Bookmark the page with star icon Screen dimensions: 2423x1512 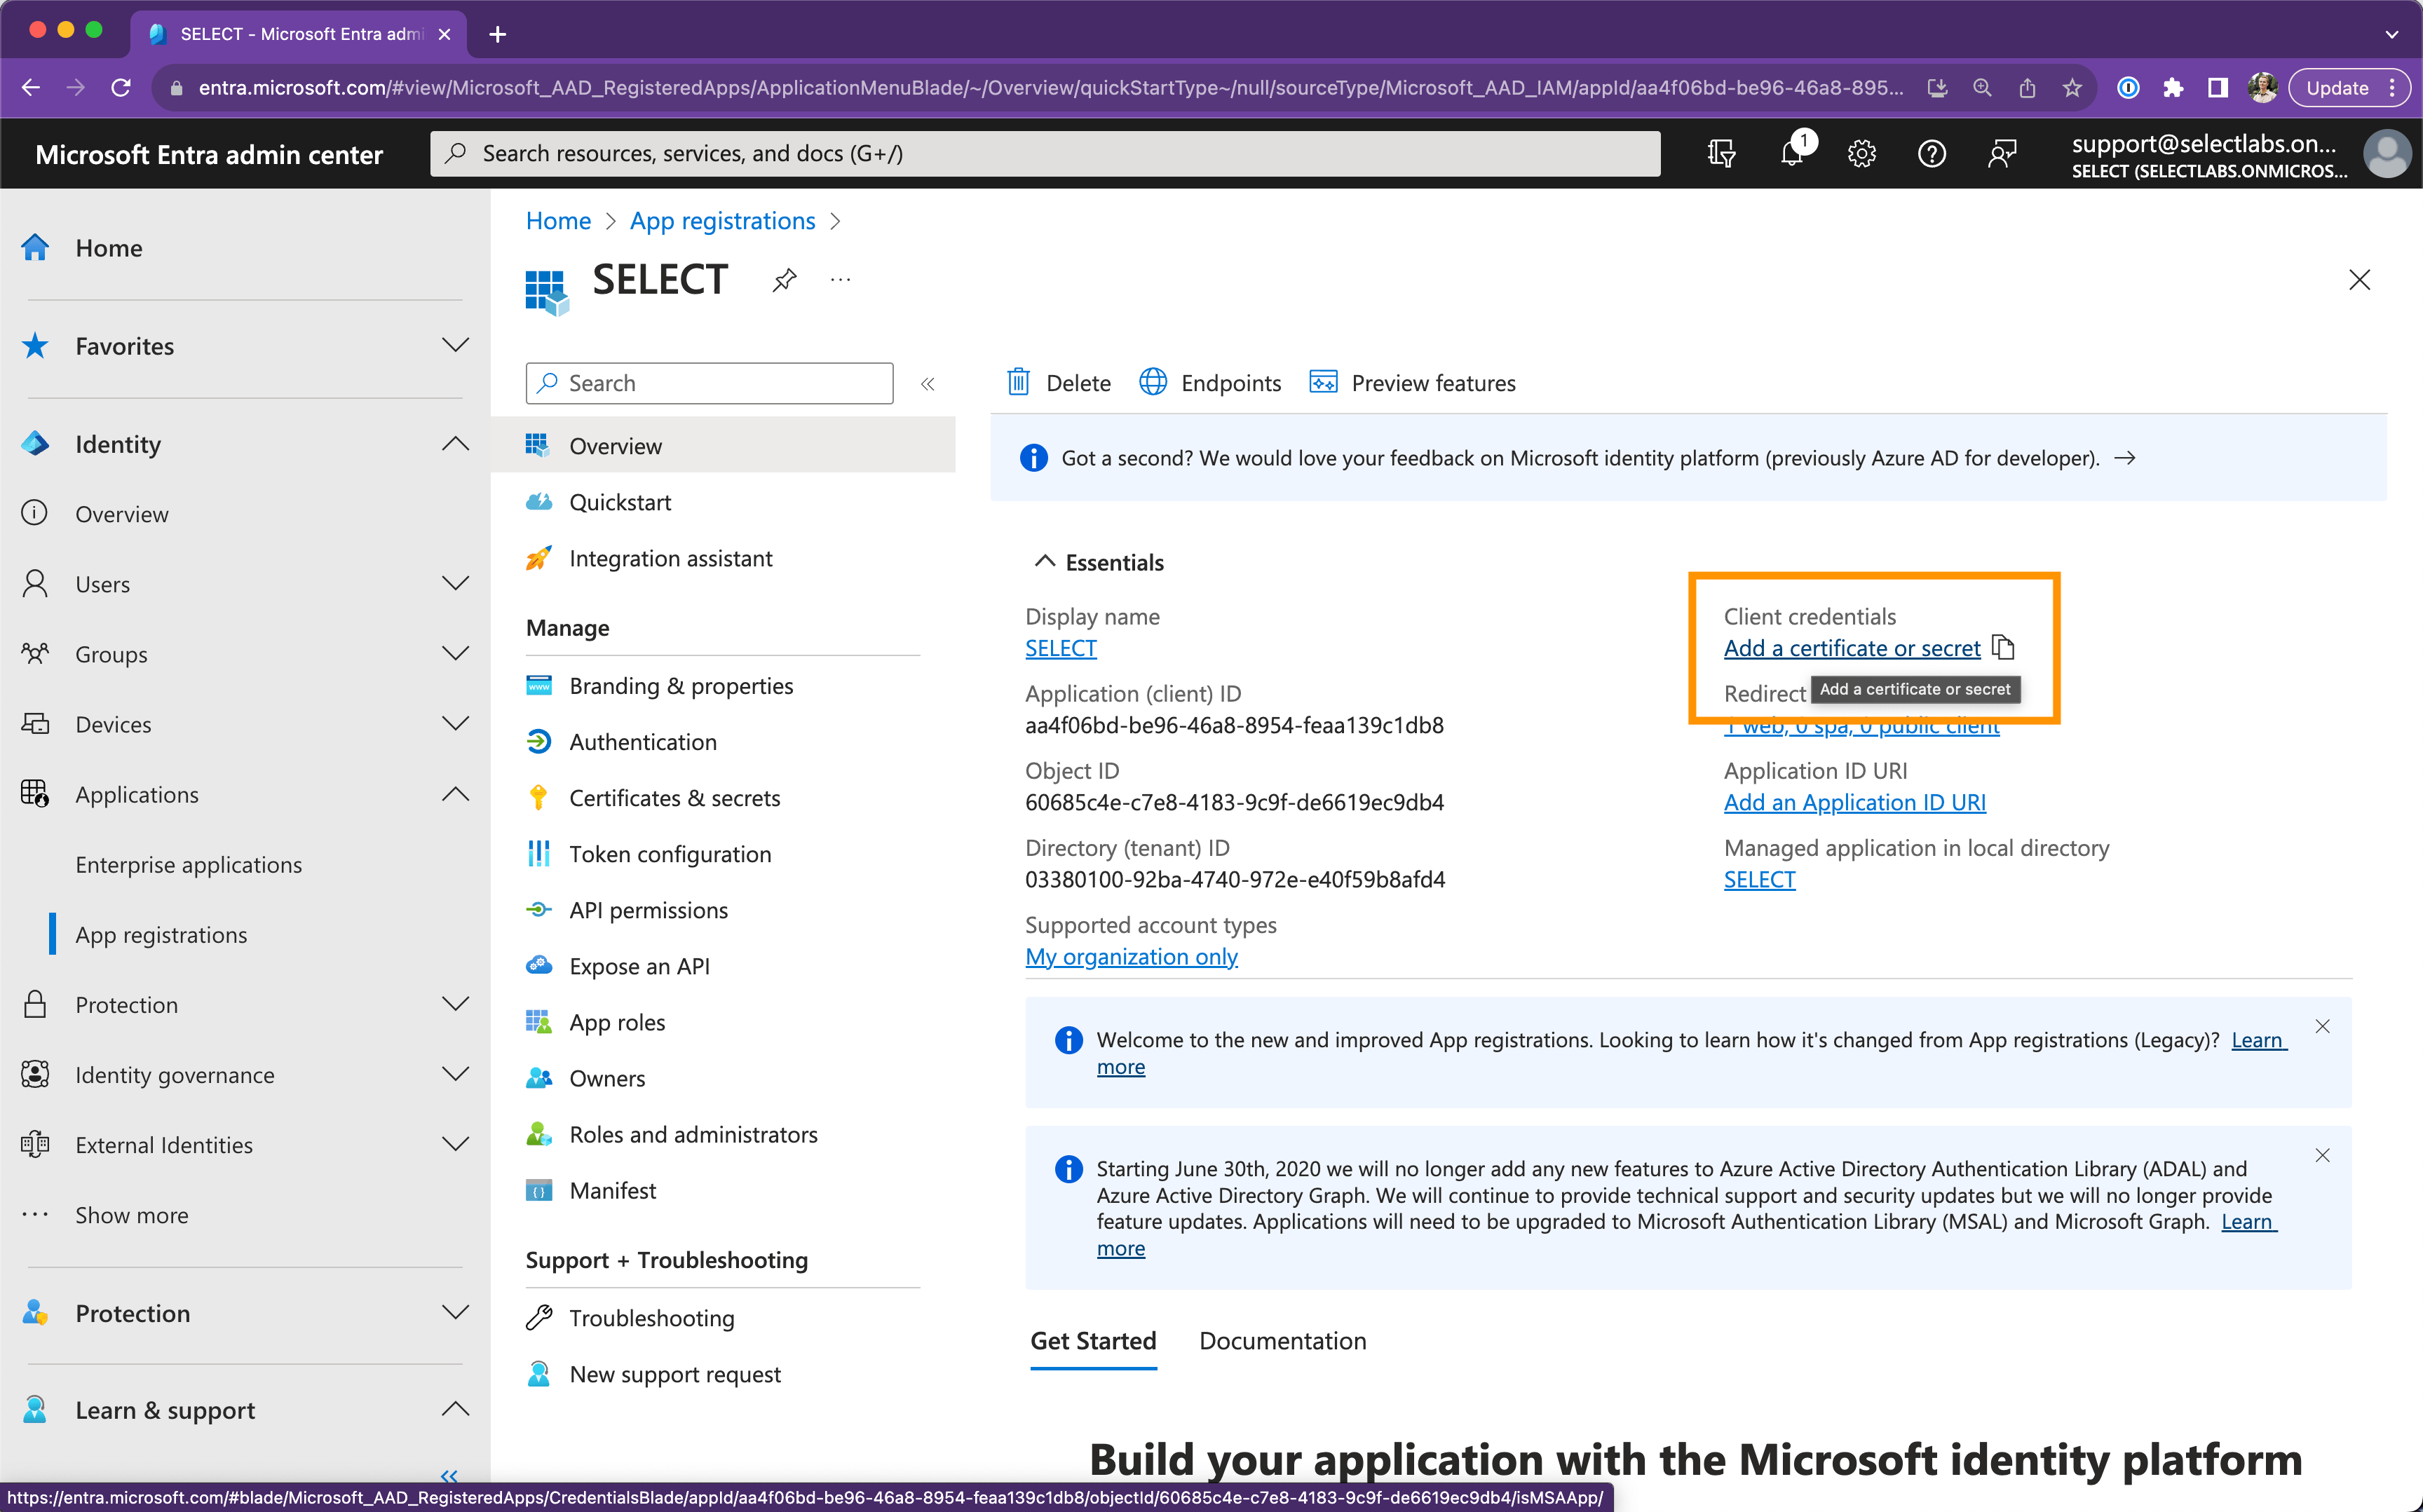click(2071, 88)
